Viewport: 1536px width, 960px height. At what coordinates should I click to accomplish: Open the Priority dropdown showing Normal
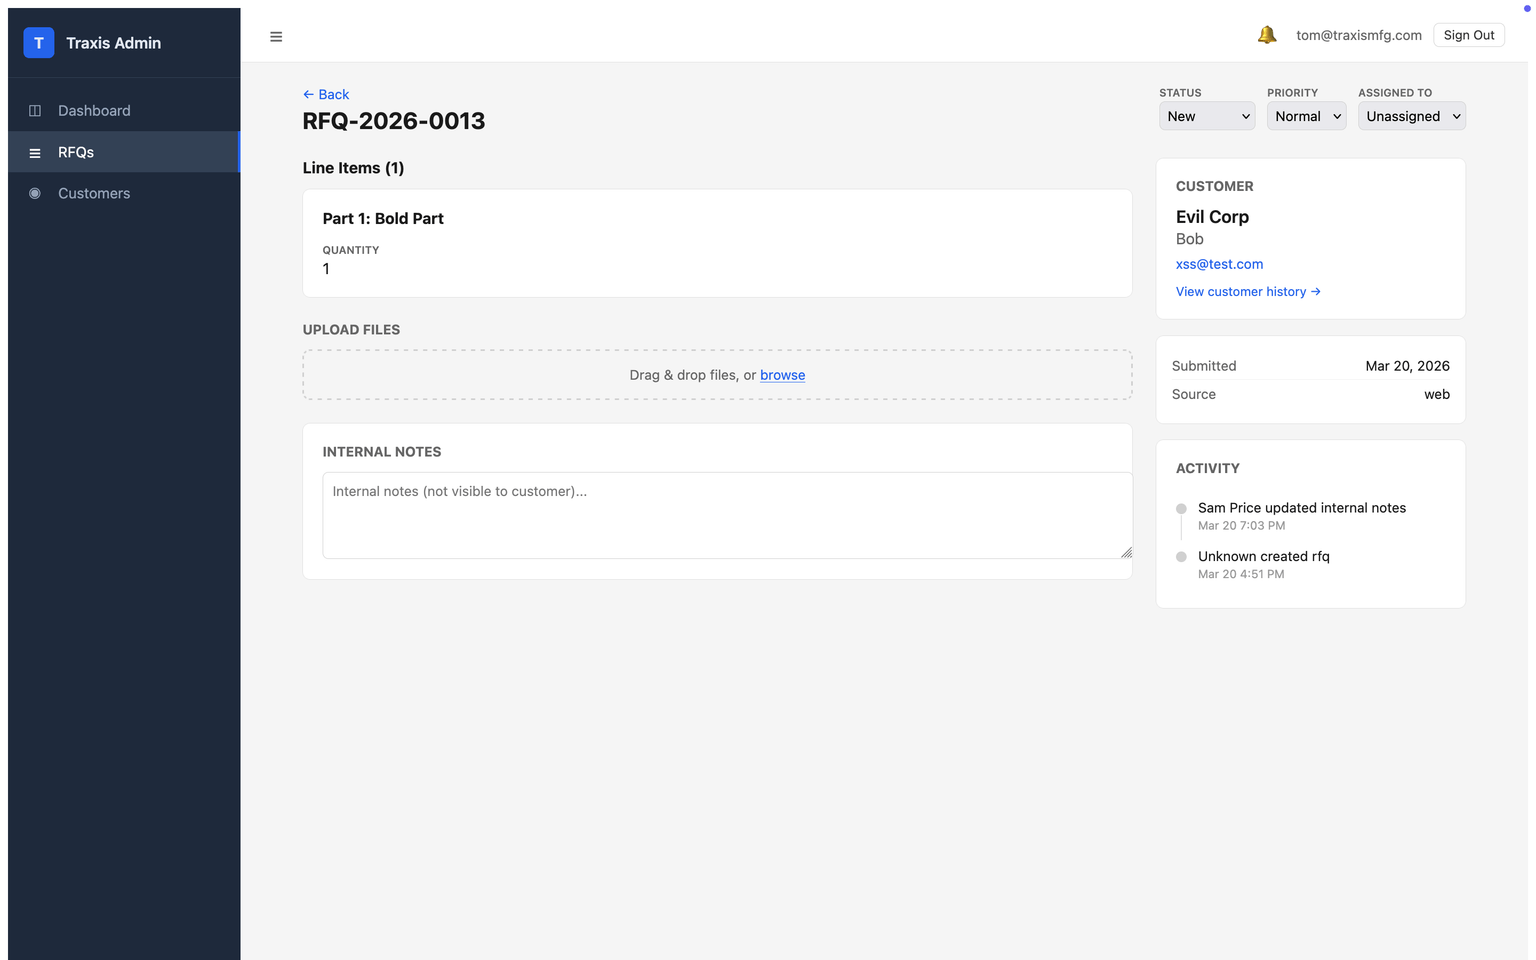(x=1306, y=116)
